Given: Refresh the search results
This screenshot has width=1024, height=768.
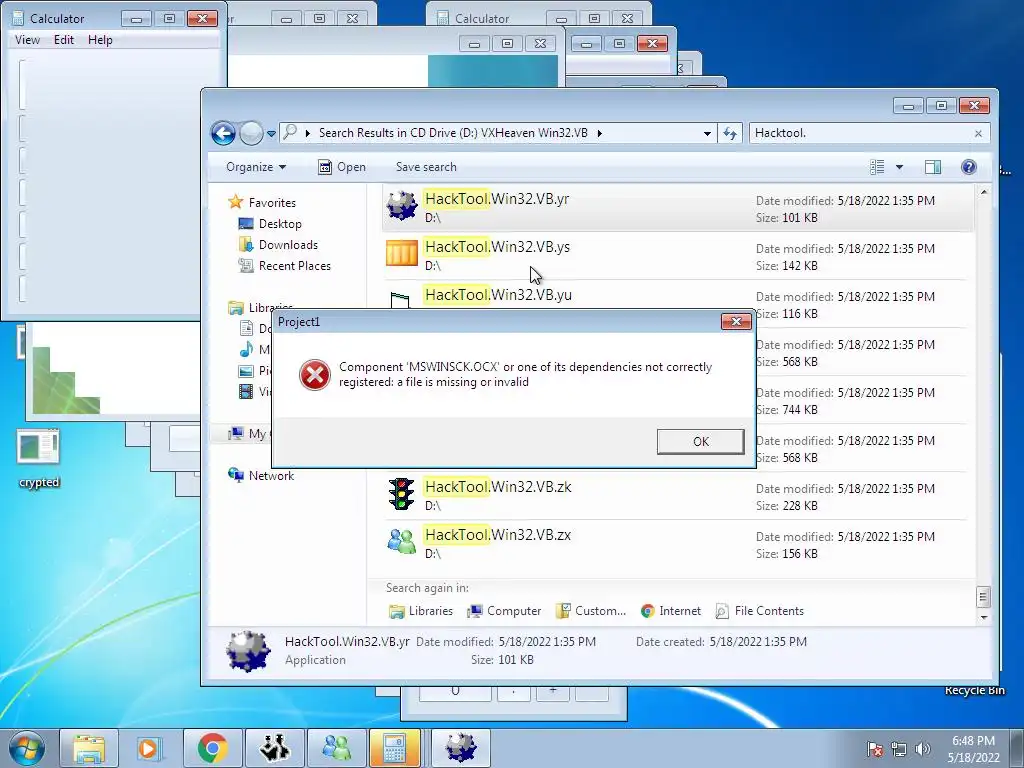Looking at the screenshot, I should (729, 133).
